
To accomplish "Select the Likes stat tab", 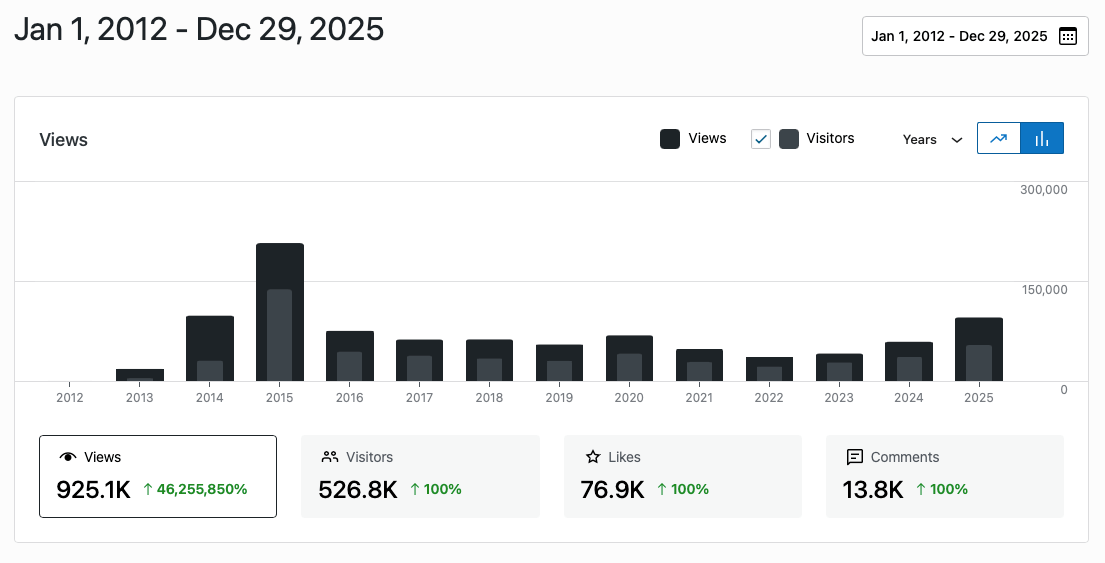I will tap(682, 476).
